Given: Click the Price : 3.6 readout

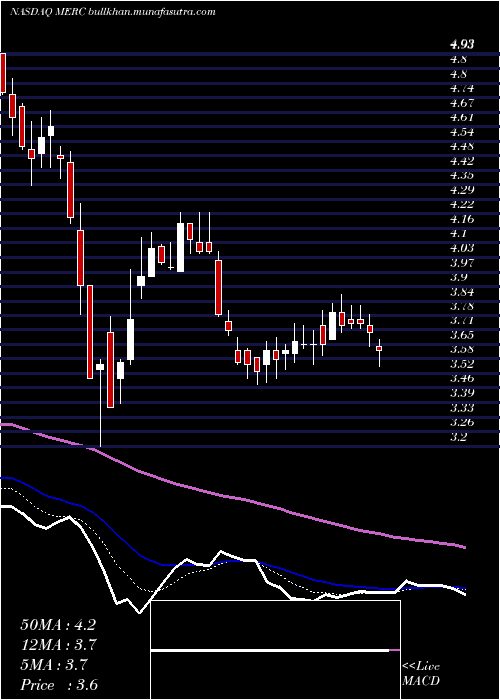Looking at the screenshot, I should coord(59,685).
